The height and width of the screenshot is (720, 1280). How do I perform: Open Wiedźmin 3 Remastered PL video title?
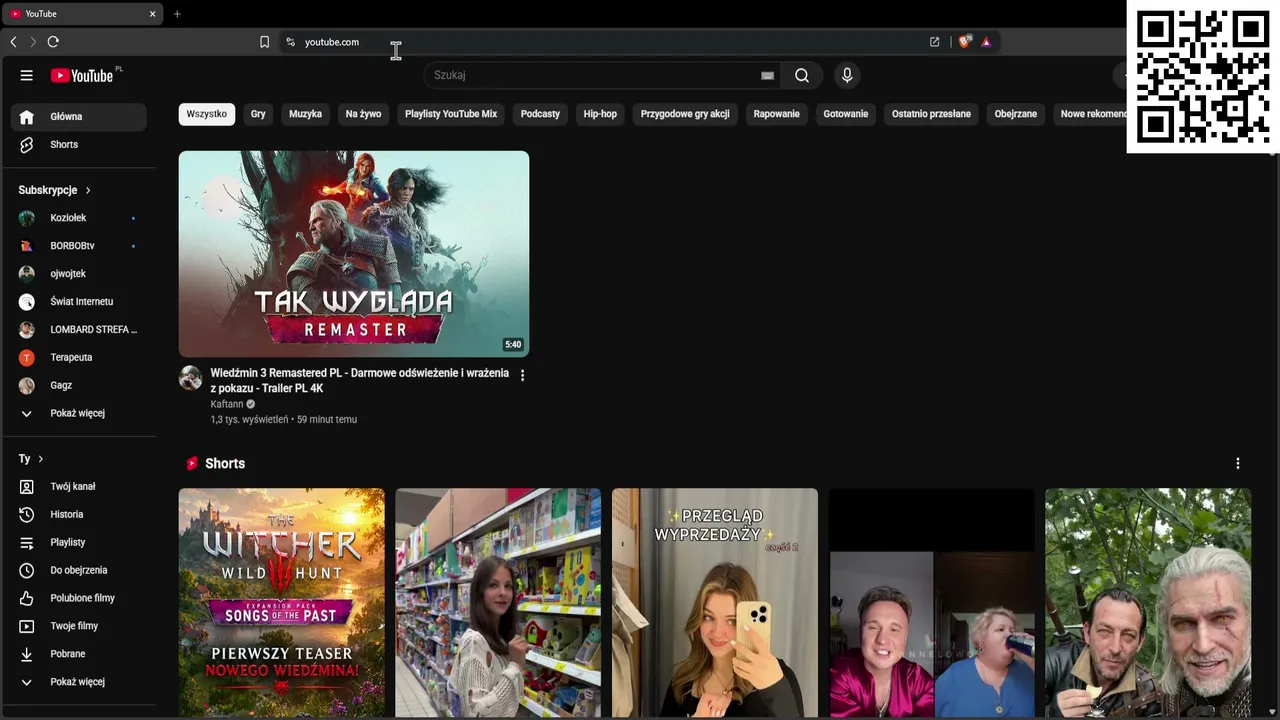point(360,381)
